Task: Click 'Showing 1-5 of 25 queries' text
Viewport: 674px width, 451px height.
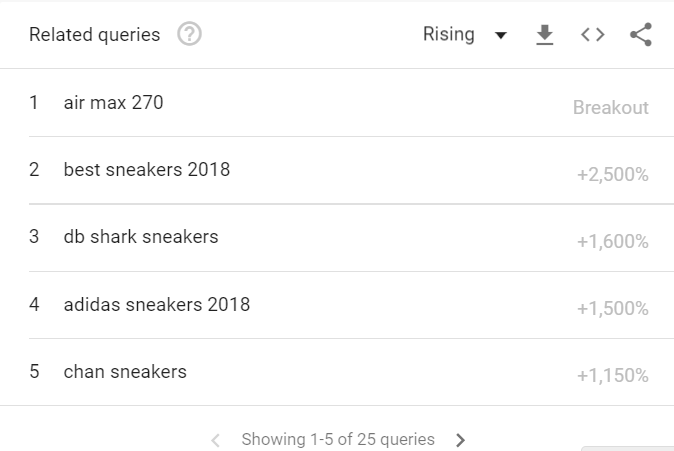Action: coord(338,440)
